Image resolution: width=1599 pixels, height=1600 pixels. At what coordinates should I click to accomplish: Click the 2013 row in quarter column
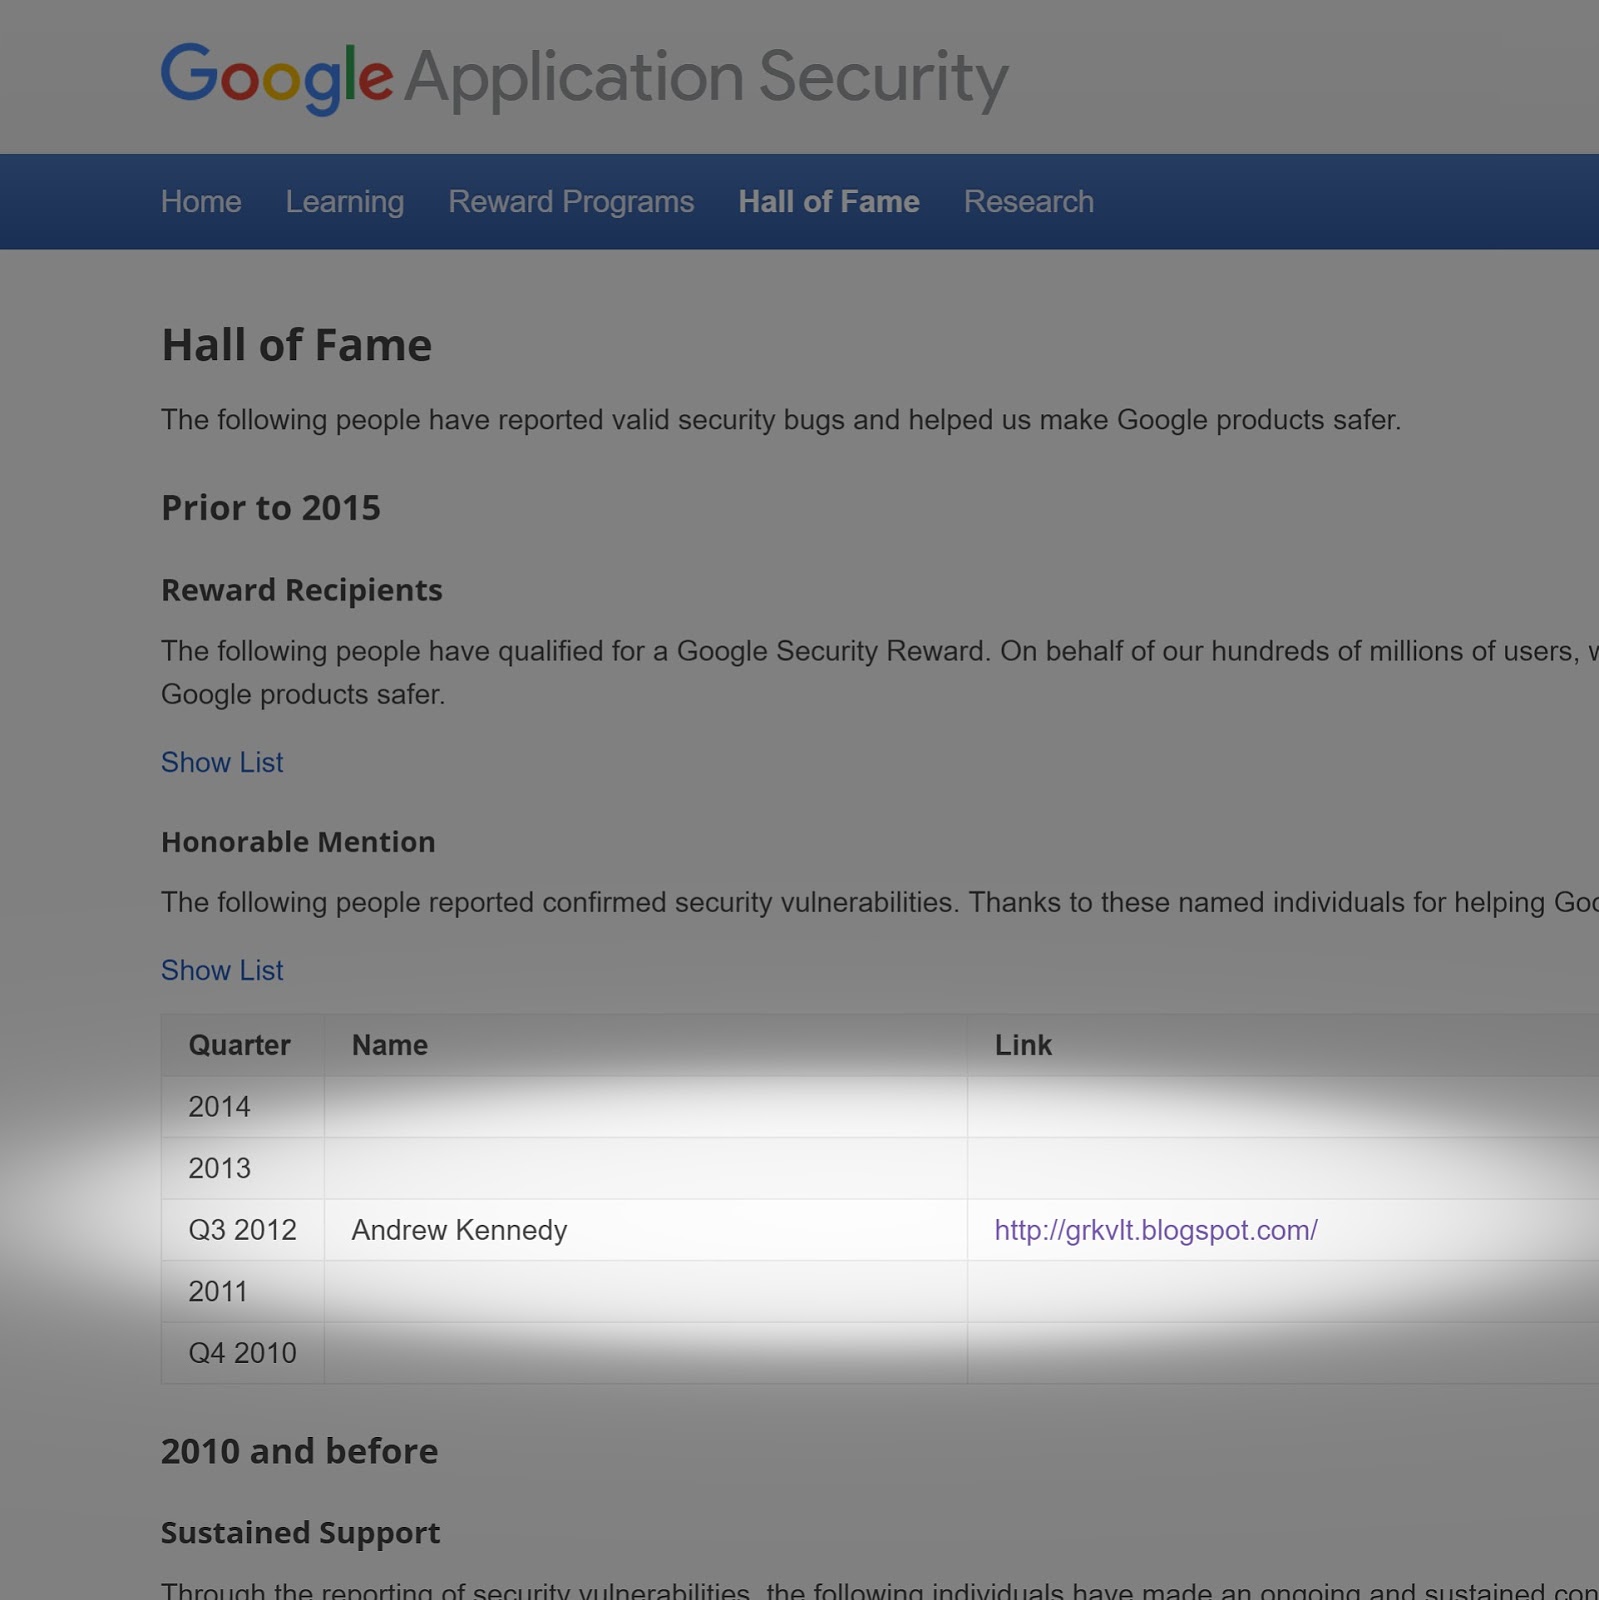point(243,1168)
